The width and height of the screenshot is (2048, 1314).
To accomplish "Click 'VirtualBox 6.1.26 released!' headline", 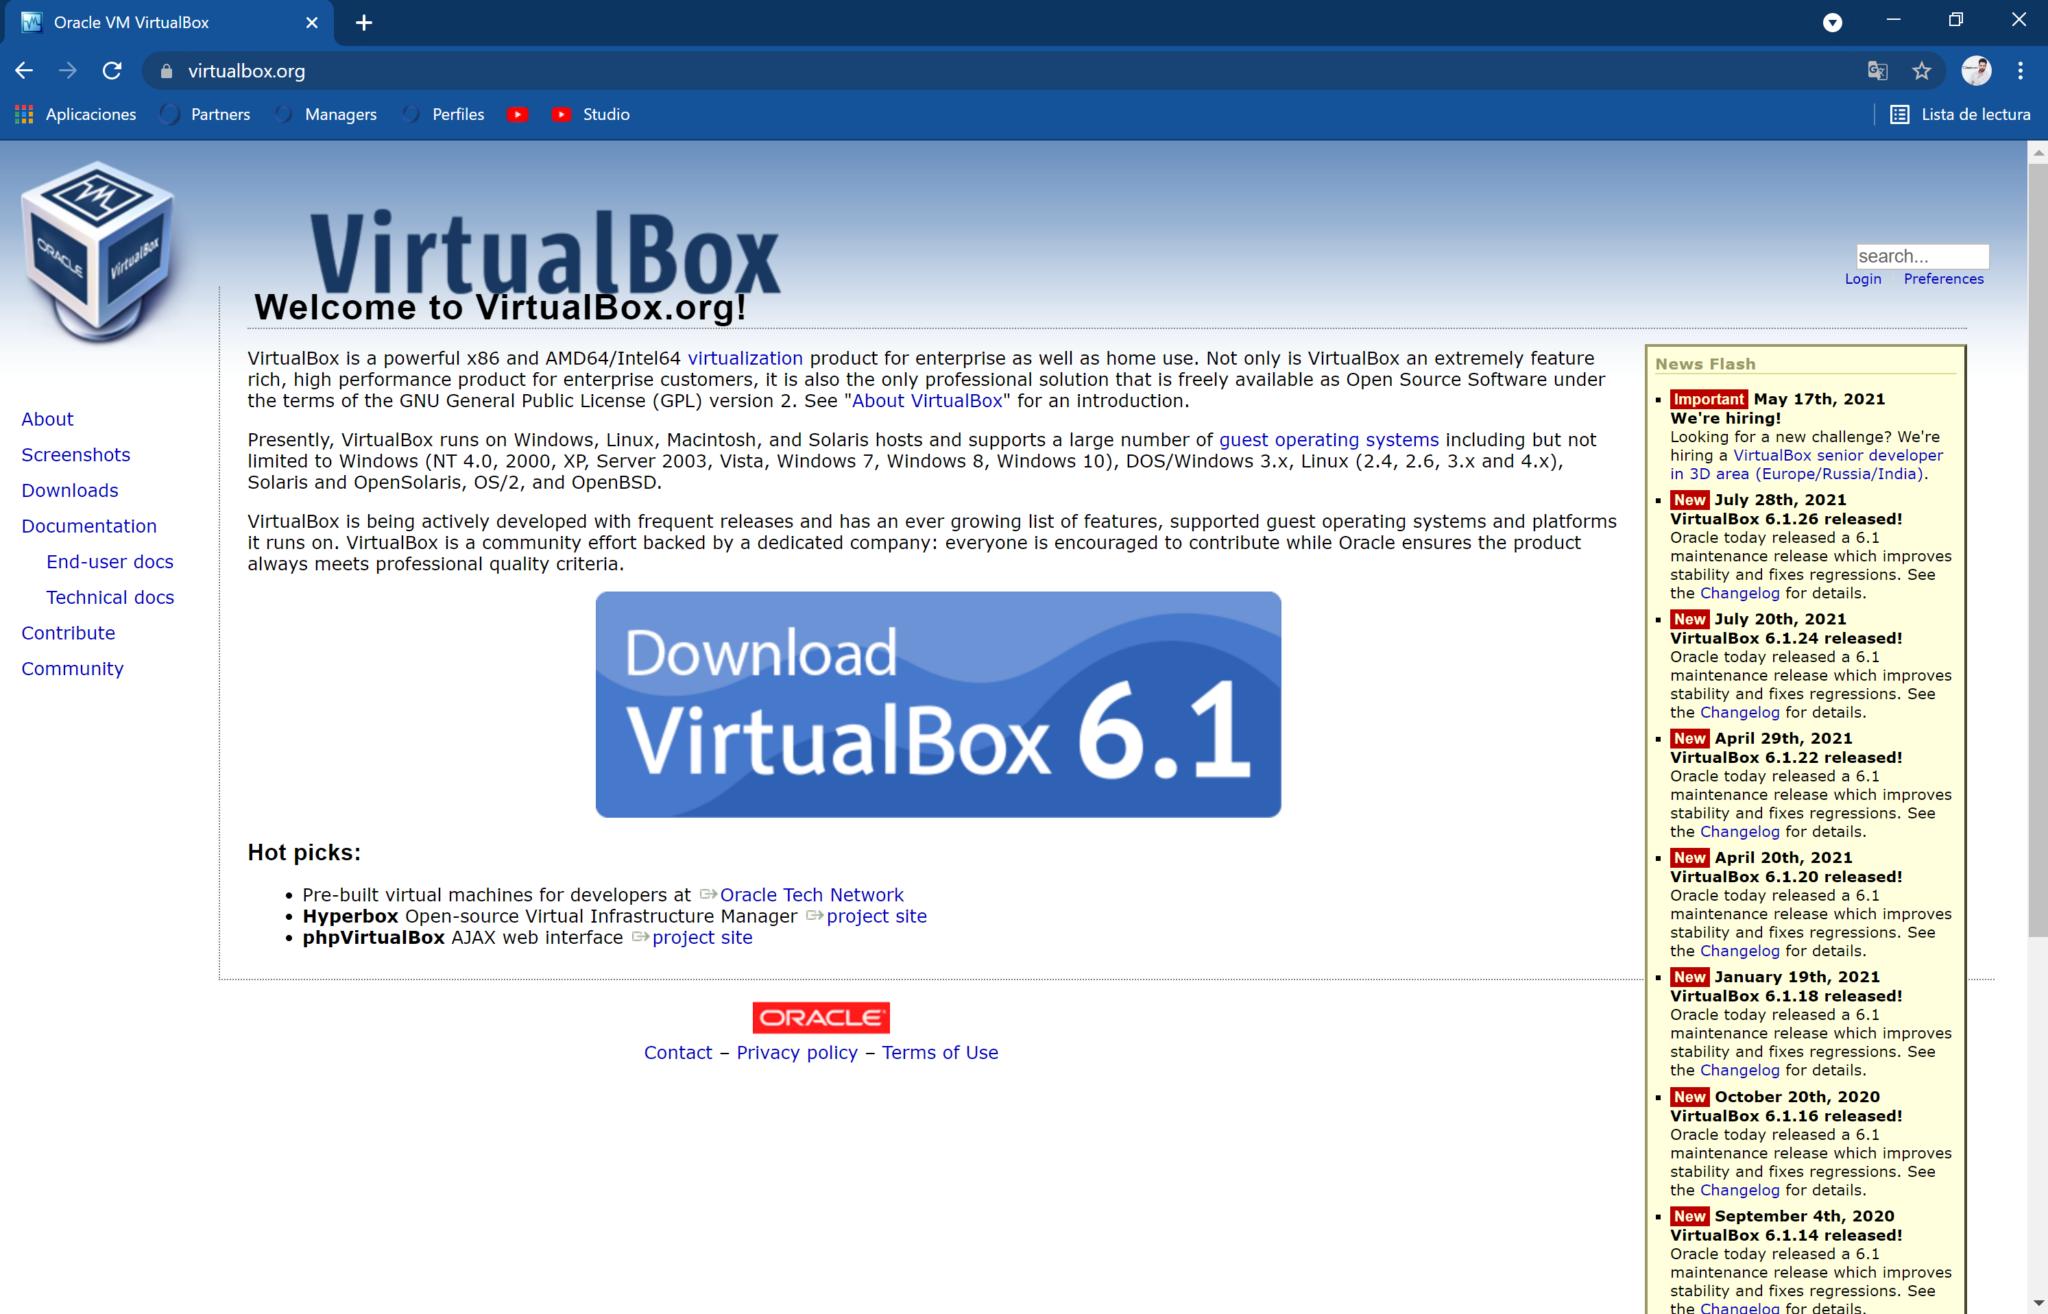I will click(1786, 519).
